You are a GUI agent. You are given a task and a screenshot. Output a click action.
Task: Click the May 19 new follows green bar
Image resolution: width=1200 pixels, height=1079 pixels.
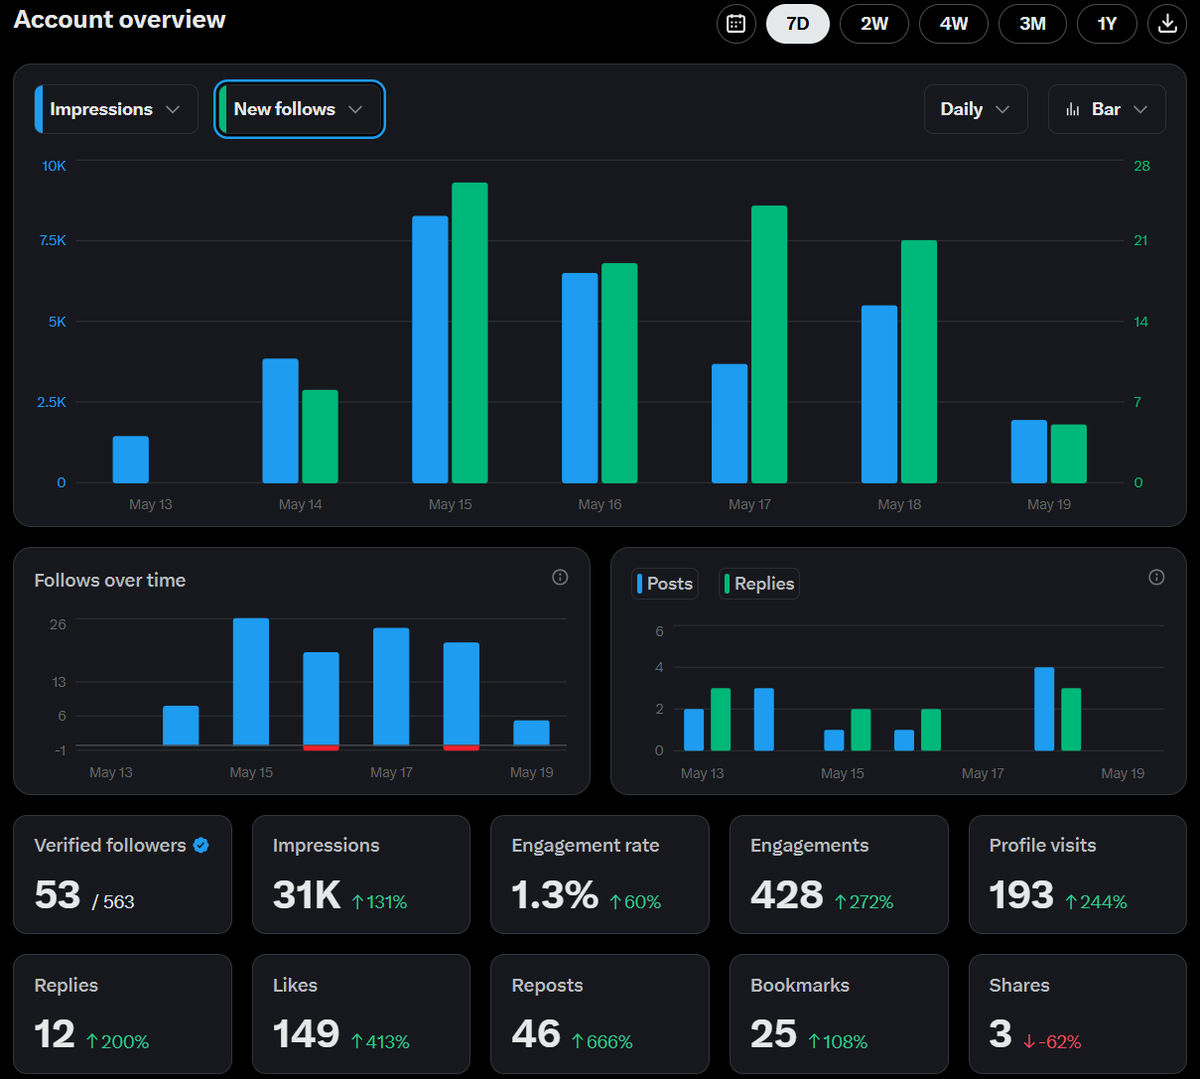click(1069, 454)
